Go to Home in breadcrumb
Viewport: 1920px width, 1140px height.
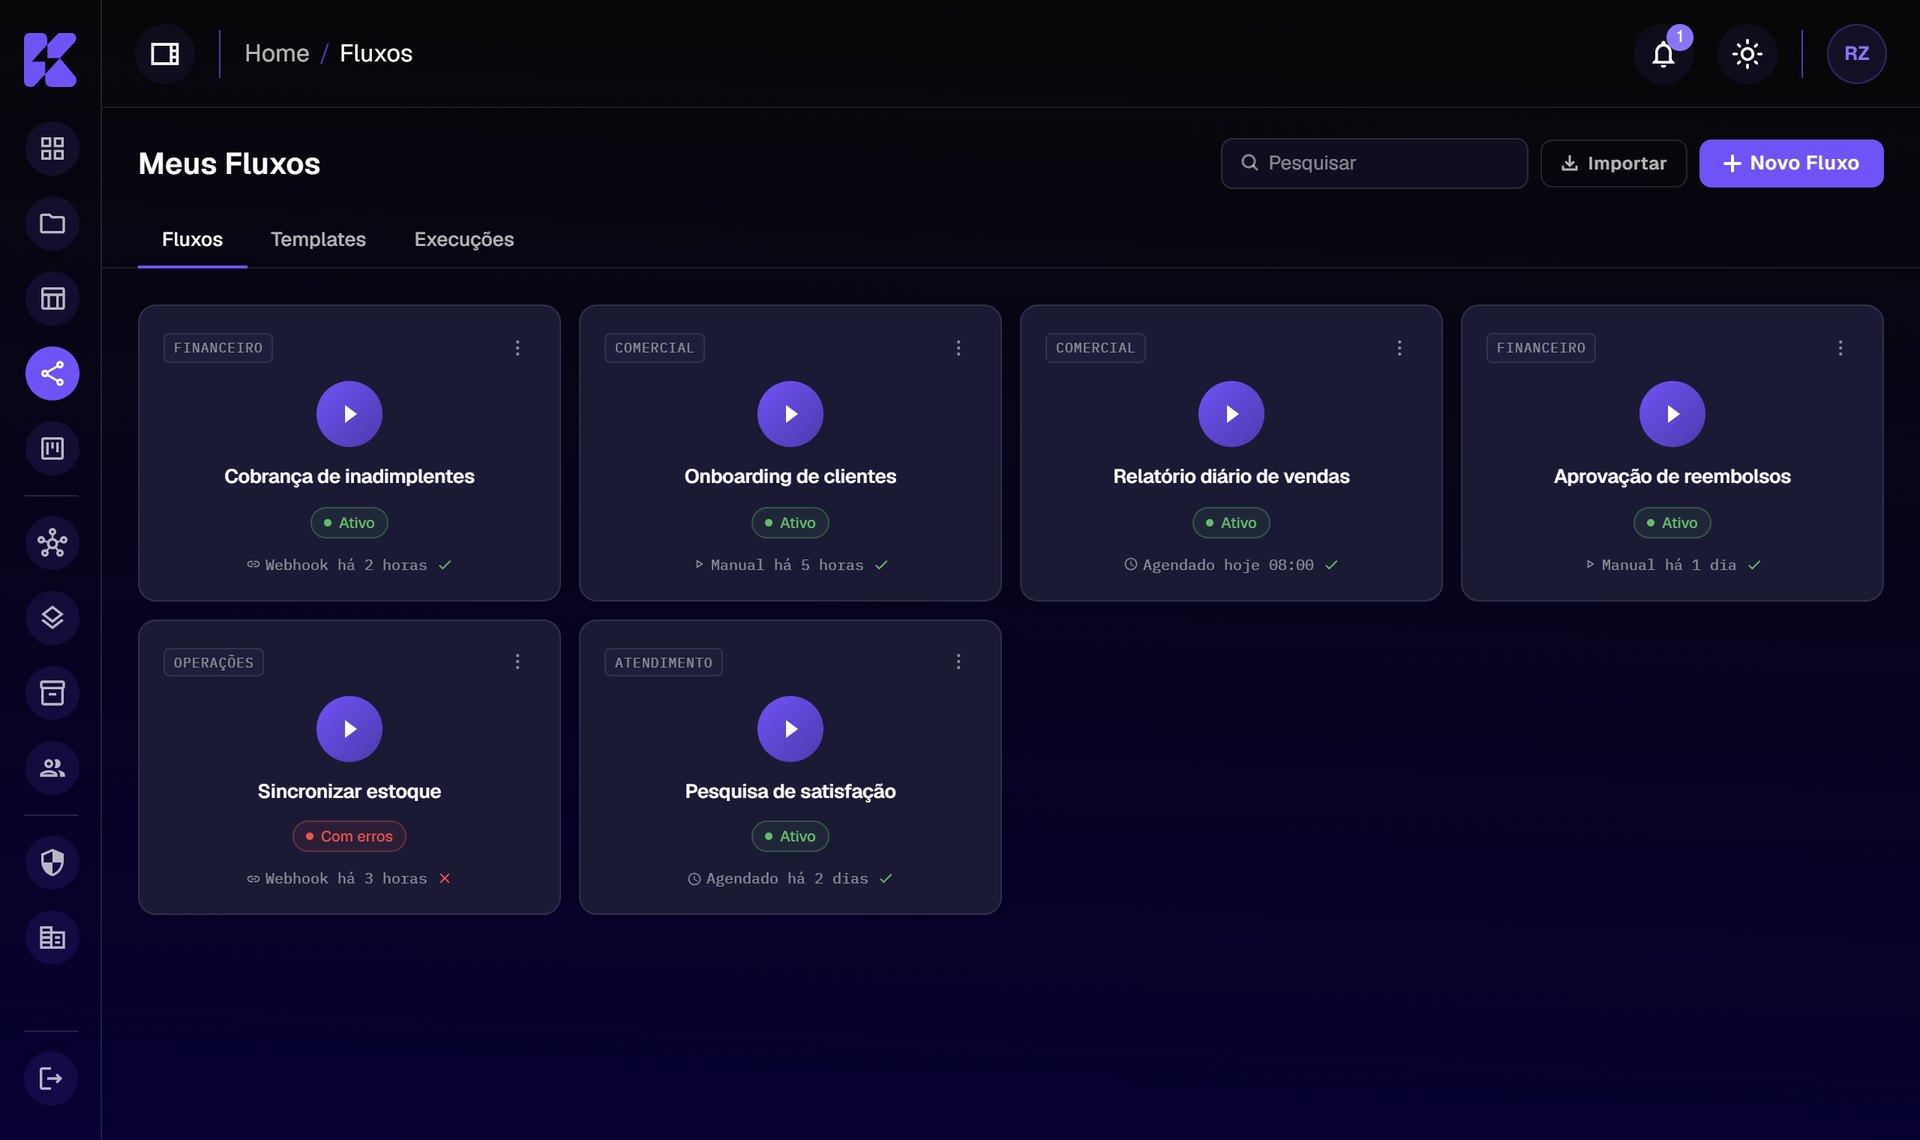point(277,54)
